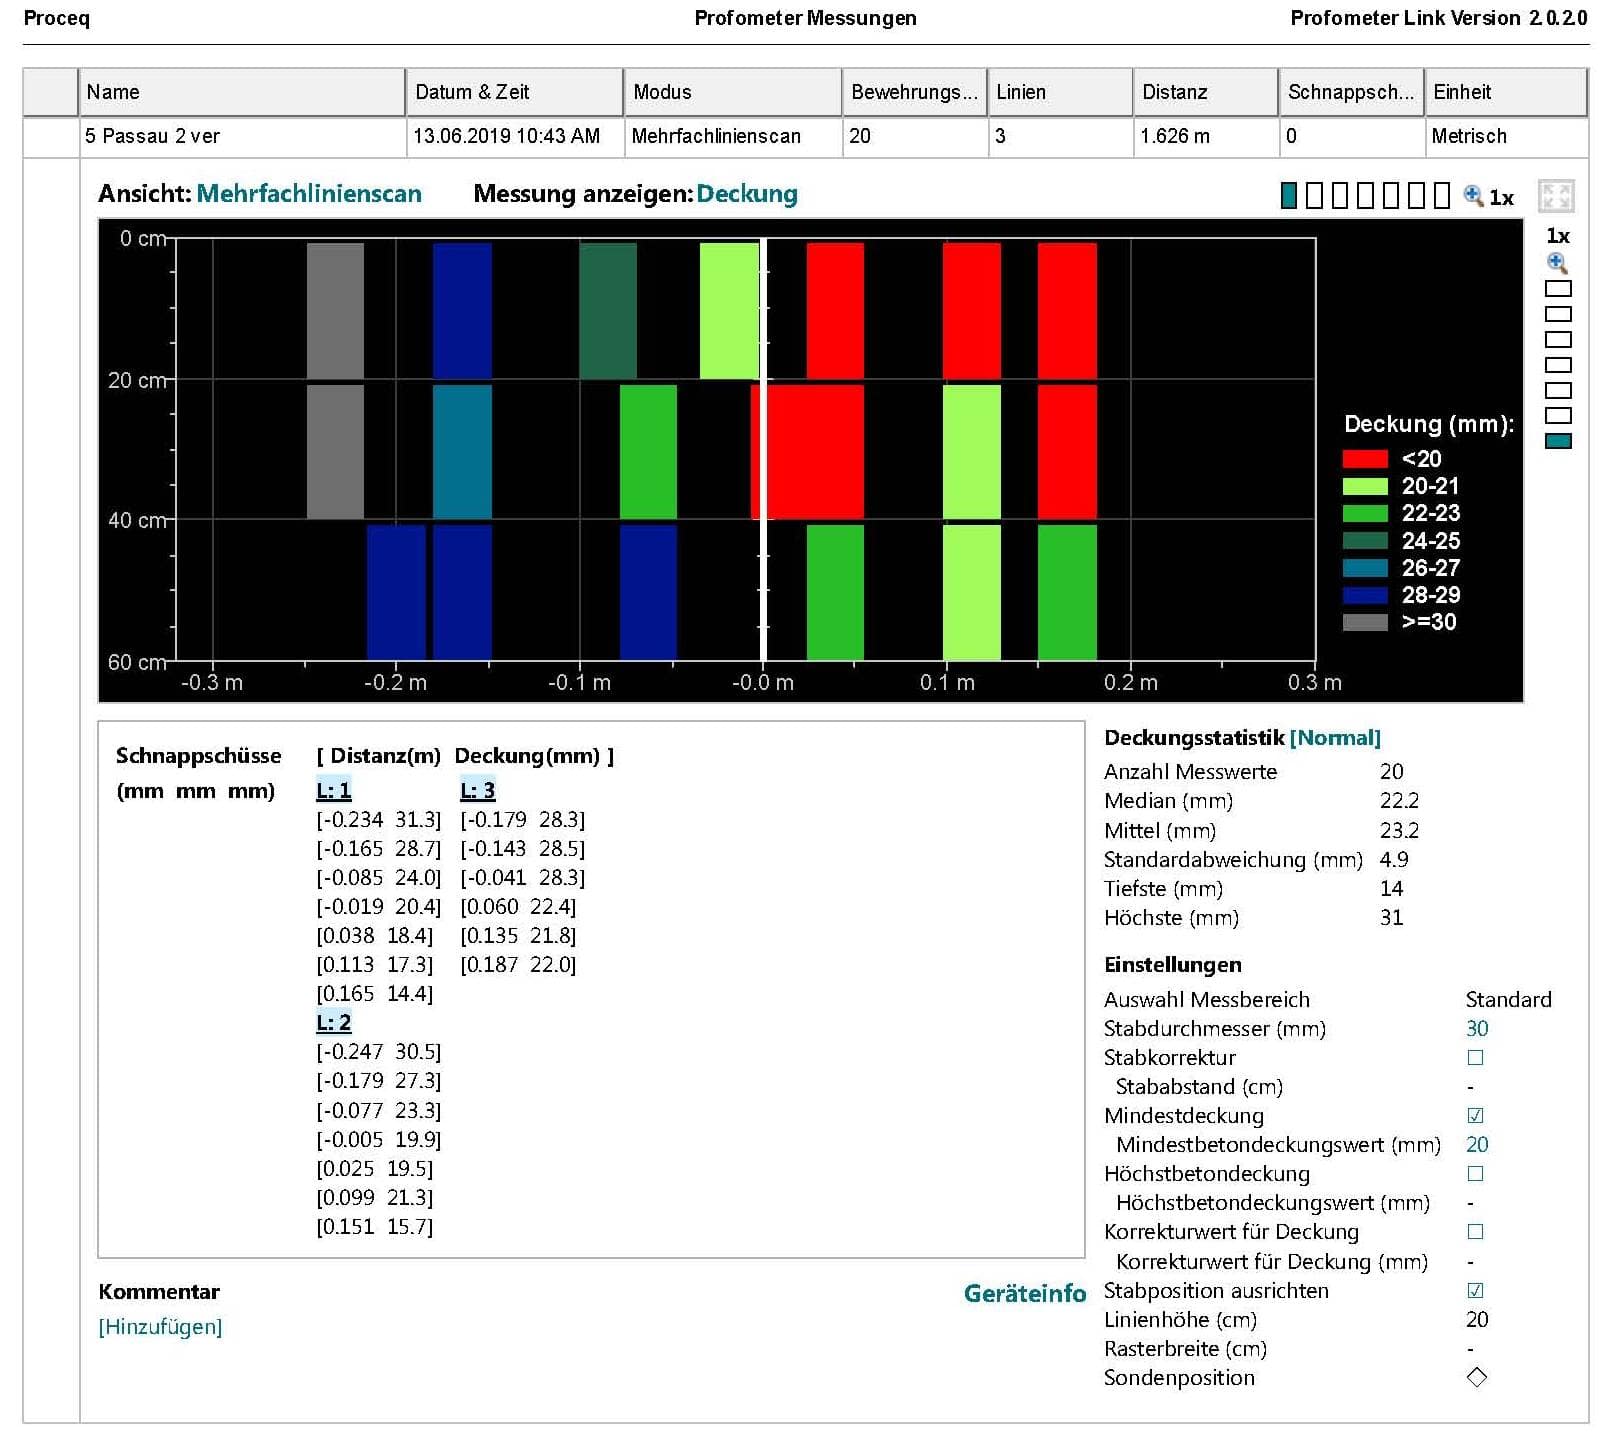Click the L: 3 line link
1607x1438 pixels.
(478, 790)
